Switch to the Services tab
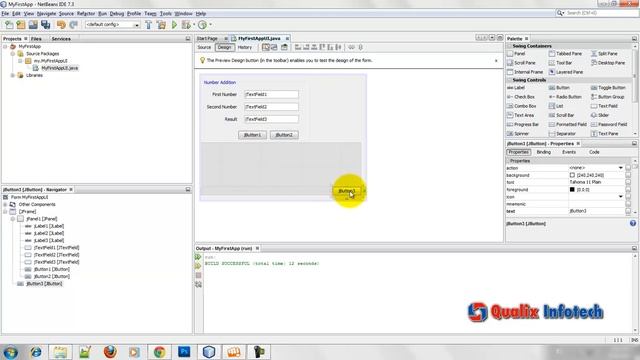The height and width of the screenshot is (360, 640). pyautogui.click(x=61, y=39)
